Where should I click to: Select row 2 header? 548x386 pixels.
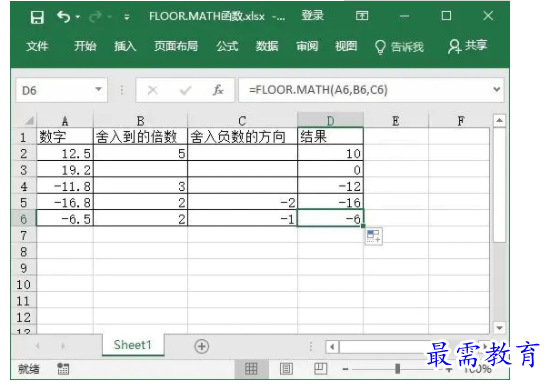pos(24,153)
